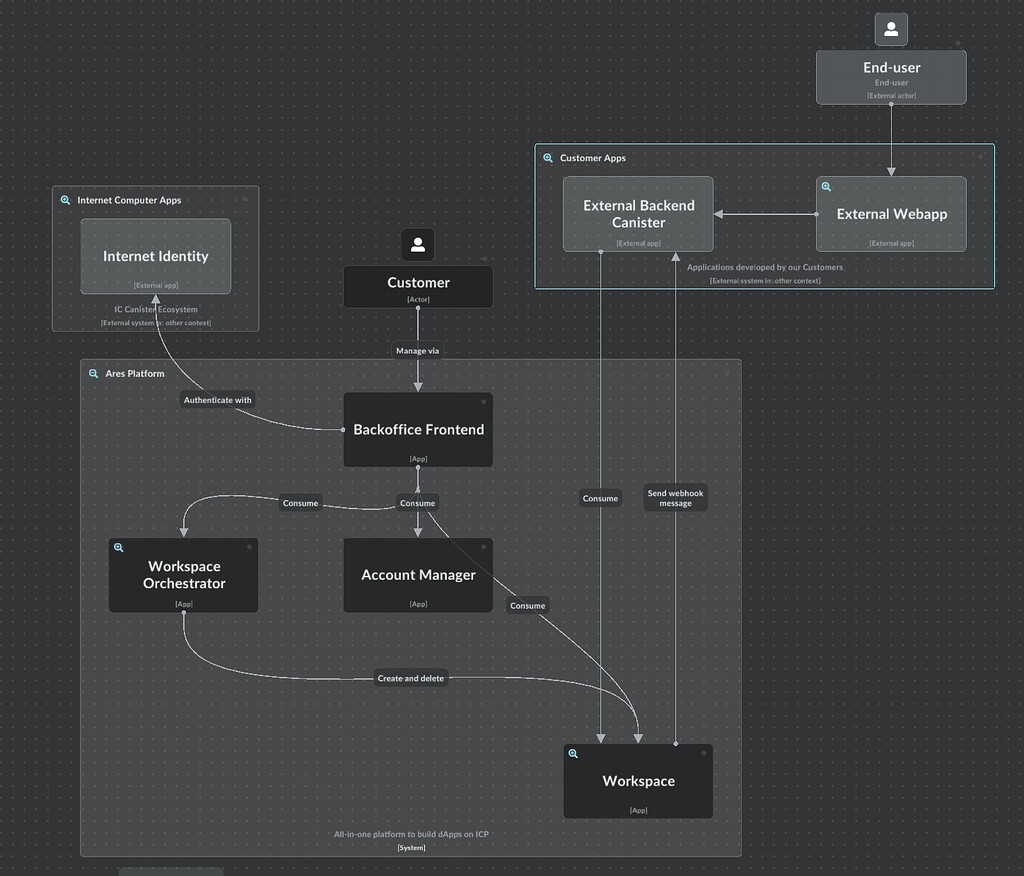Click the 'Manage via' relationship label
Screen dimensions: 1024x876
pos(417,351)
